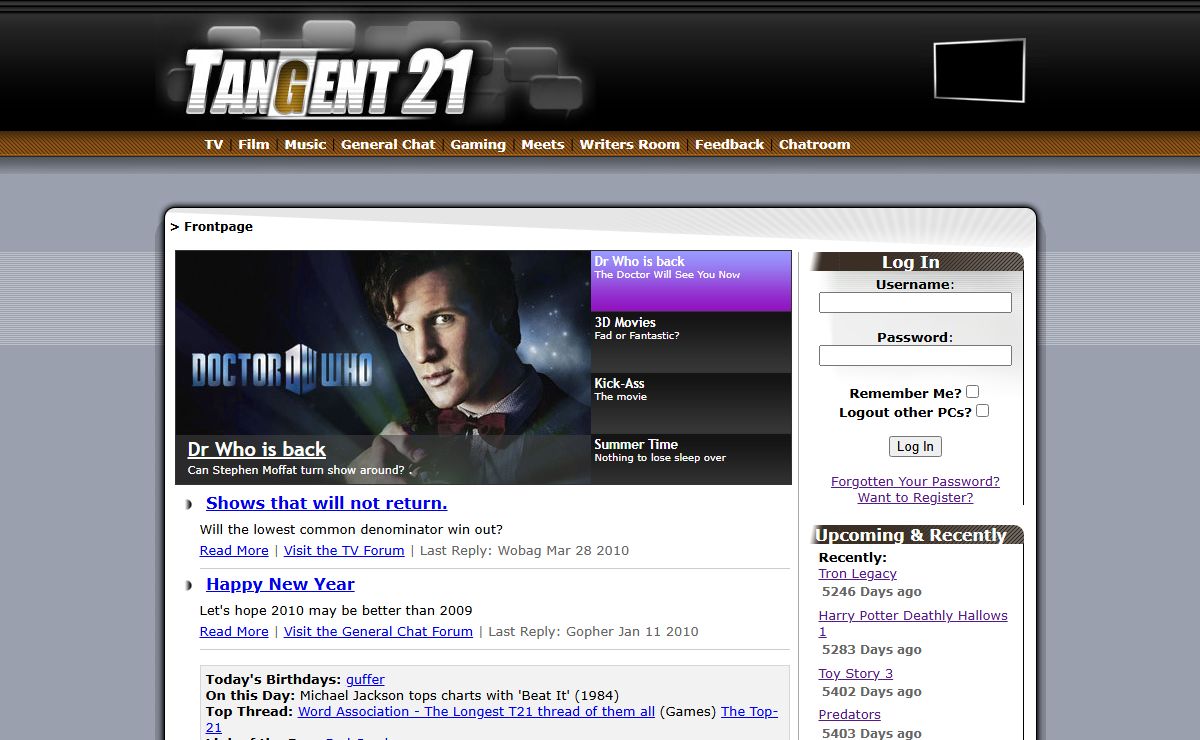Click the bullet icon beside Happy New Year
The width and height of the screenshot is (1200, 740).
[x=188, y=585]
